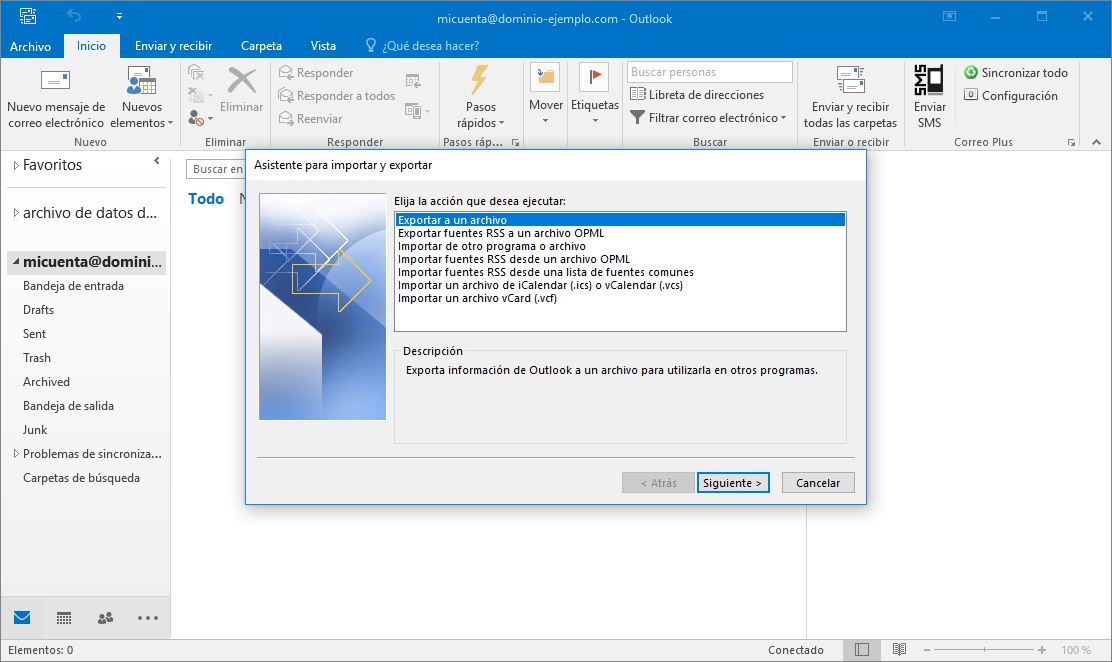Switch to People view icon
Screen dimensions: 1112x662
(106, 618)
